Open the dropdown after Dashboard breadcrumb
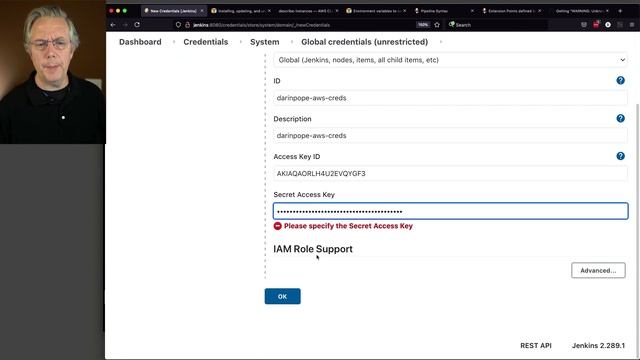This screenshot has width=640, height=360. [174, 42]
